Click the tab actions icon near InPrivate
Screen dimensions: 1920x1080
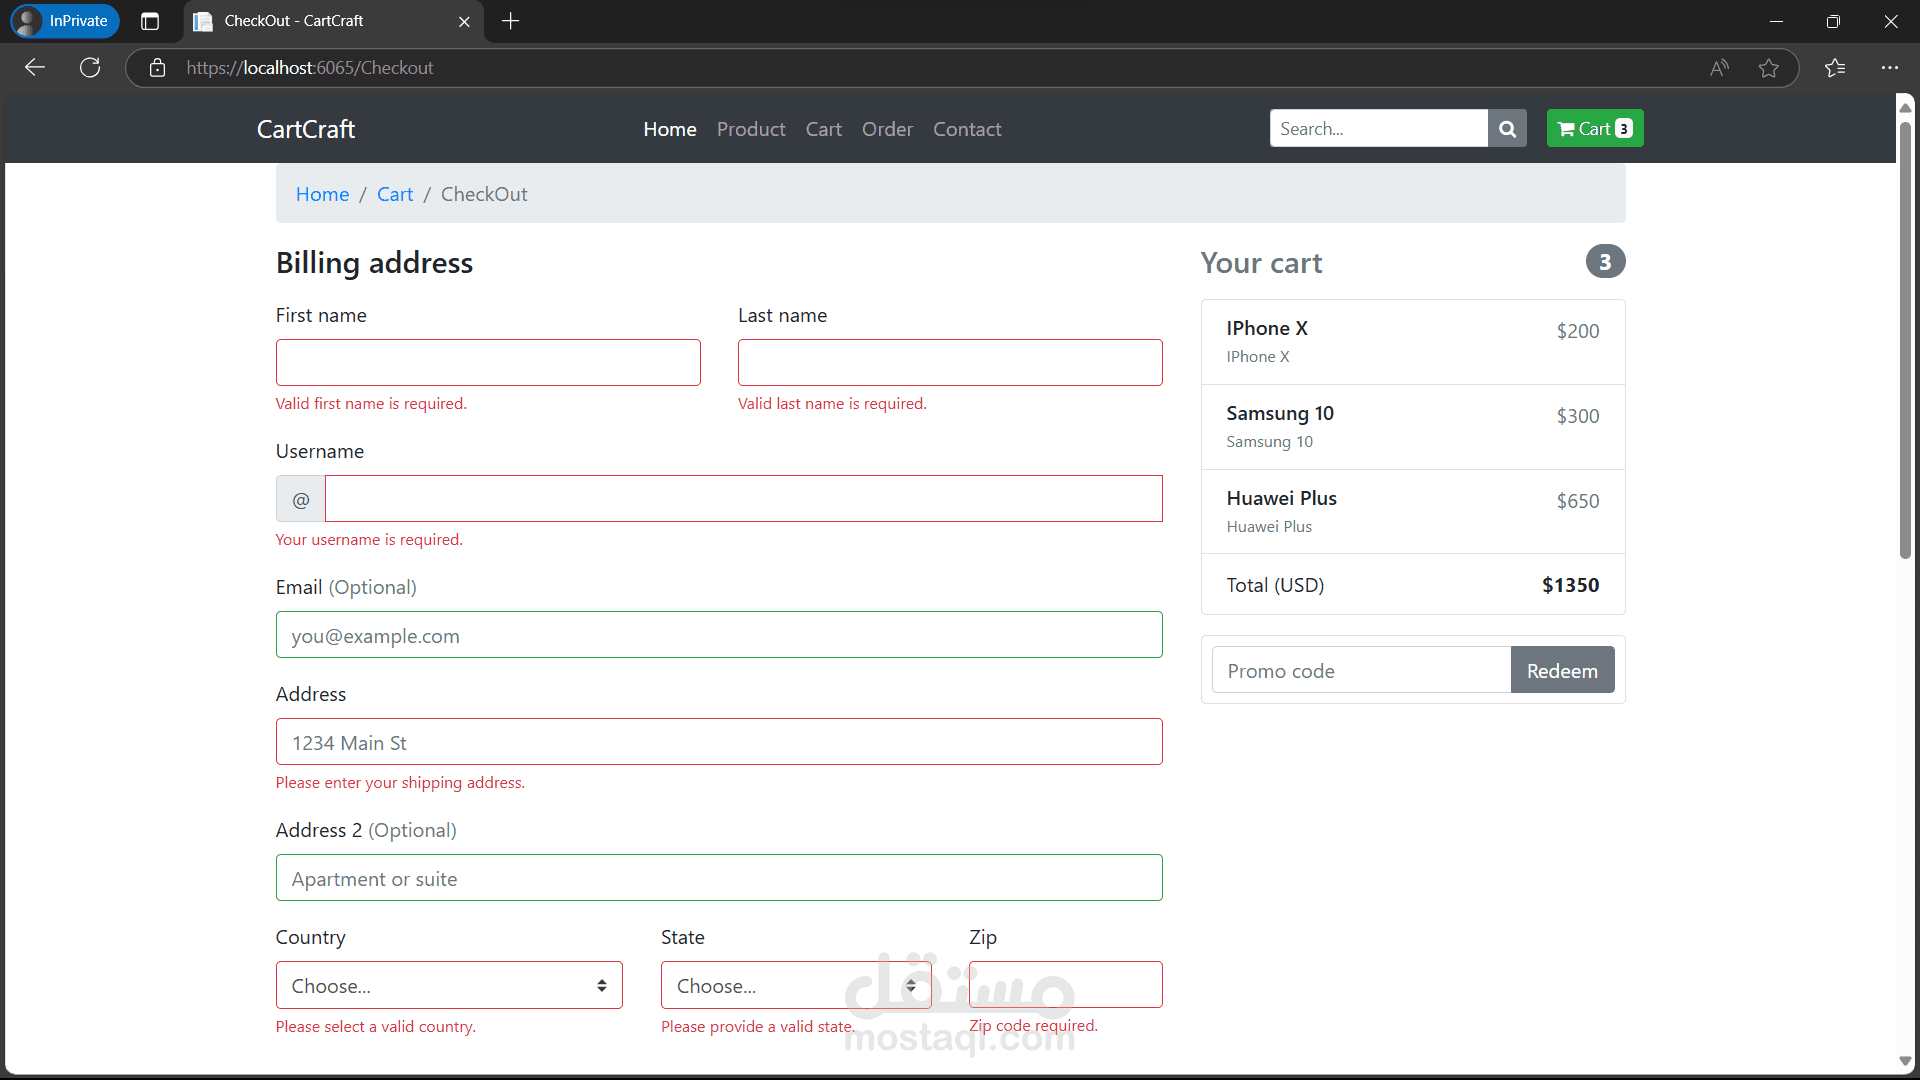(x=150, y=21)
